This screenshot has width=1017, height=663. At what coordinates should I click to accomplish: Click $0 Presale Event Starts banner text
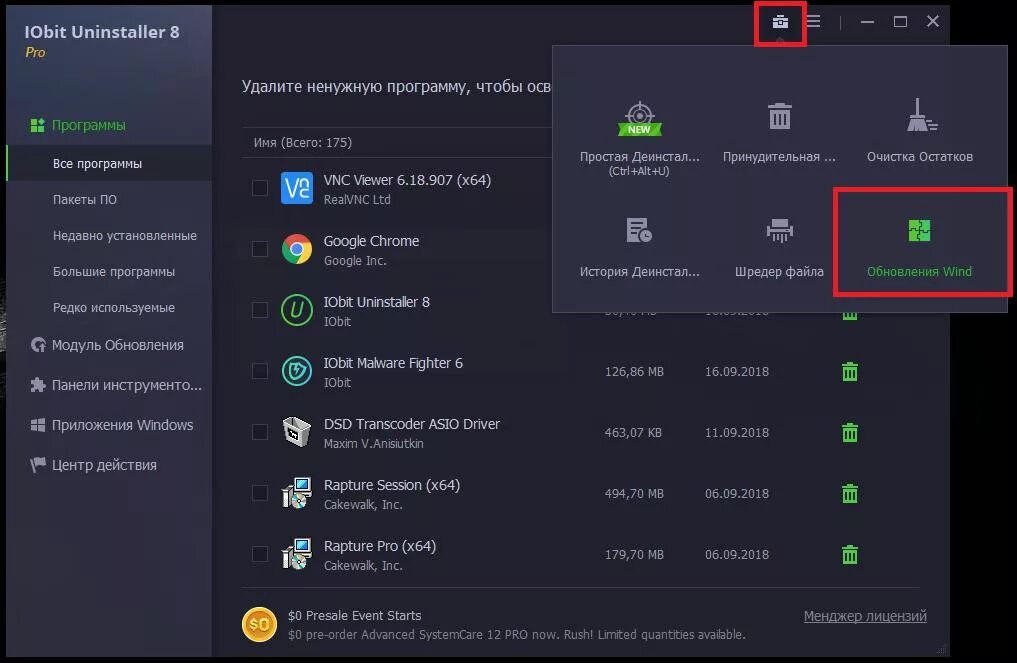point(354,616)
